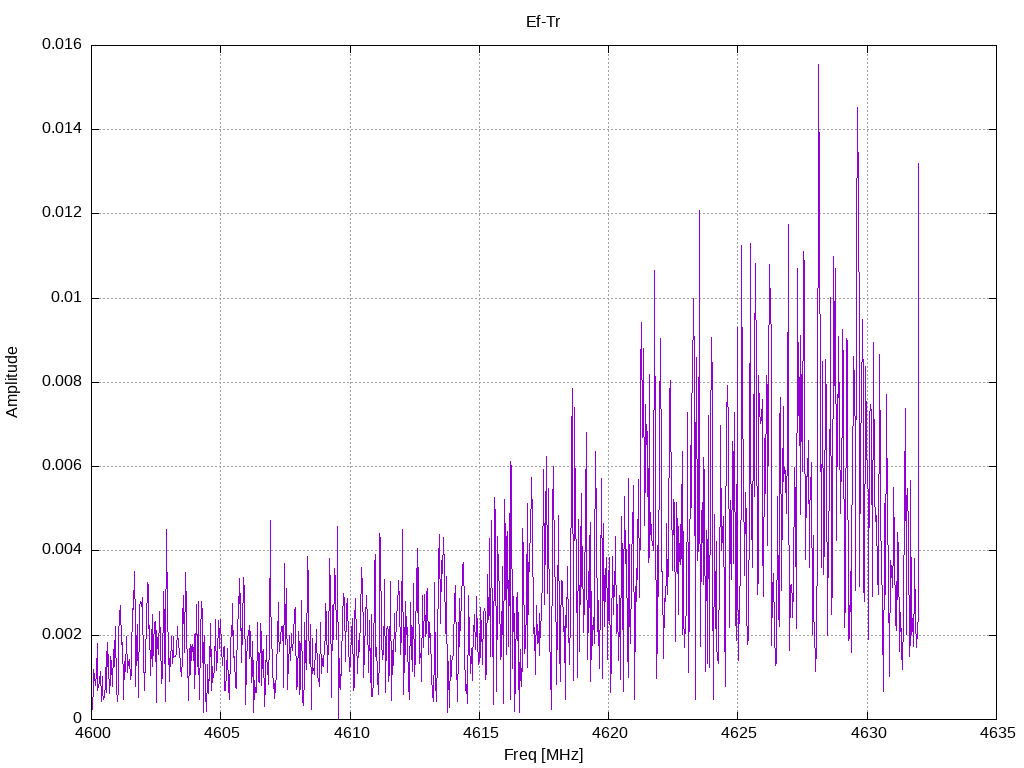
Task: Click the y-axis origin label 0
Action: coord(78,718)
